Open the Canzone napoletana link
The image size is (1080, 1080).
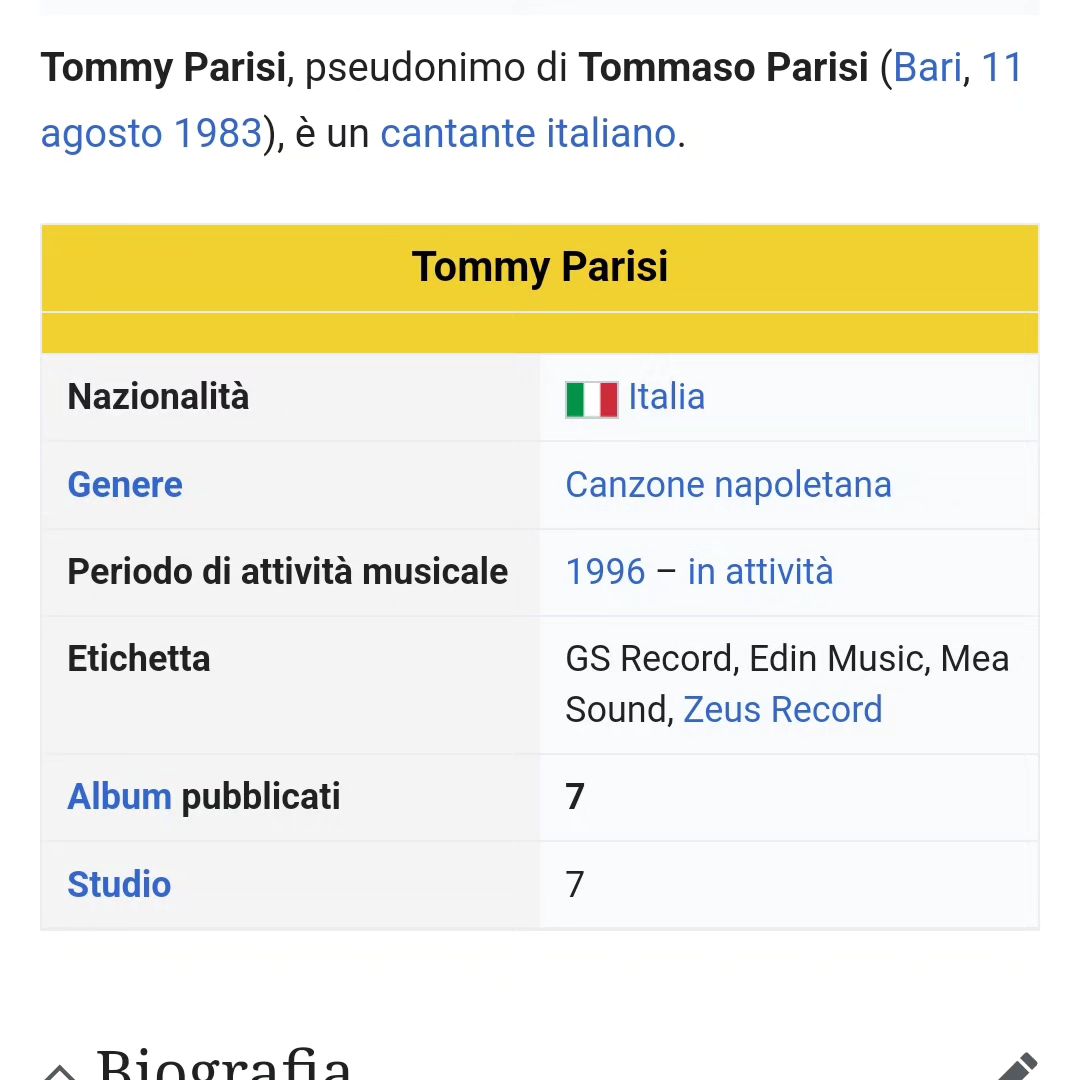729,485
